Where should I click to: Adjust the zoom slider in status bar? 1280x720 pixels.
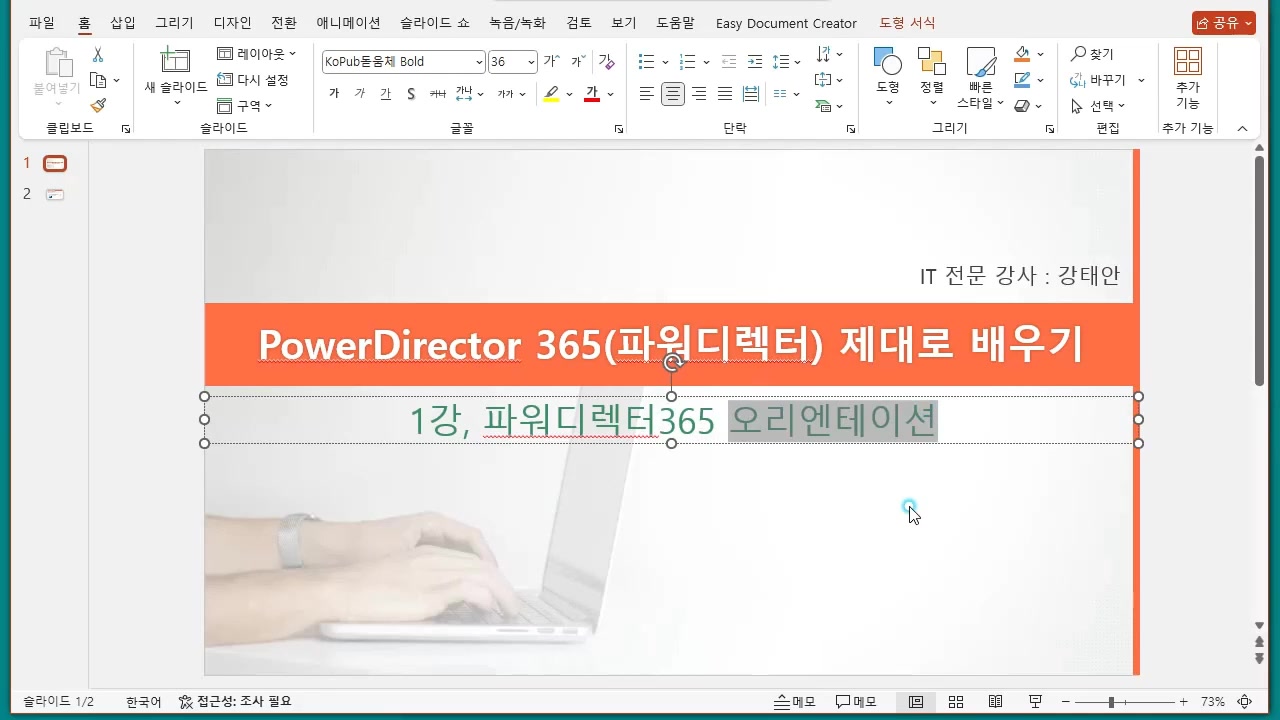(x=1111, y=702)
